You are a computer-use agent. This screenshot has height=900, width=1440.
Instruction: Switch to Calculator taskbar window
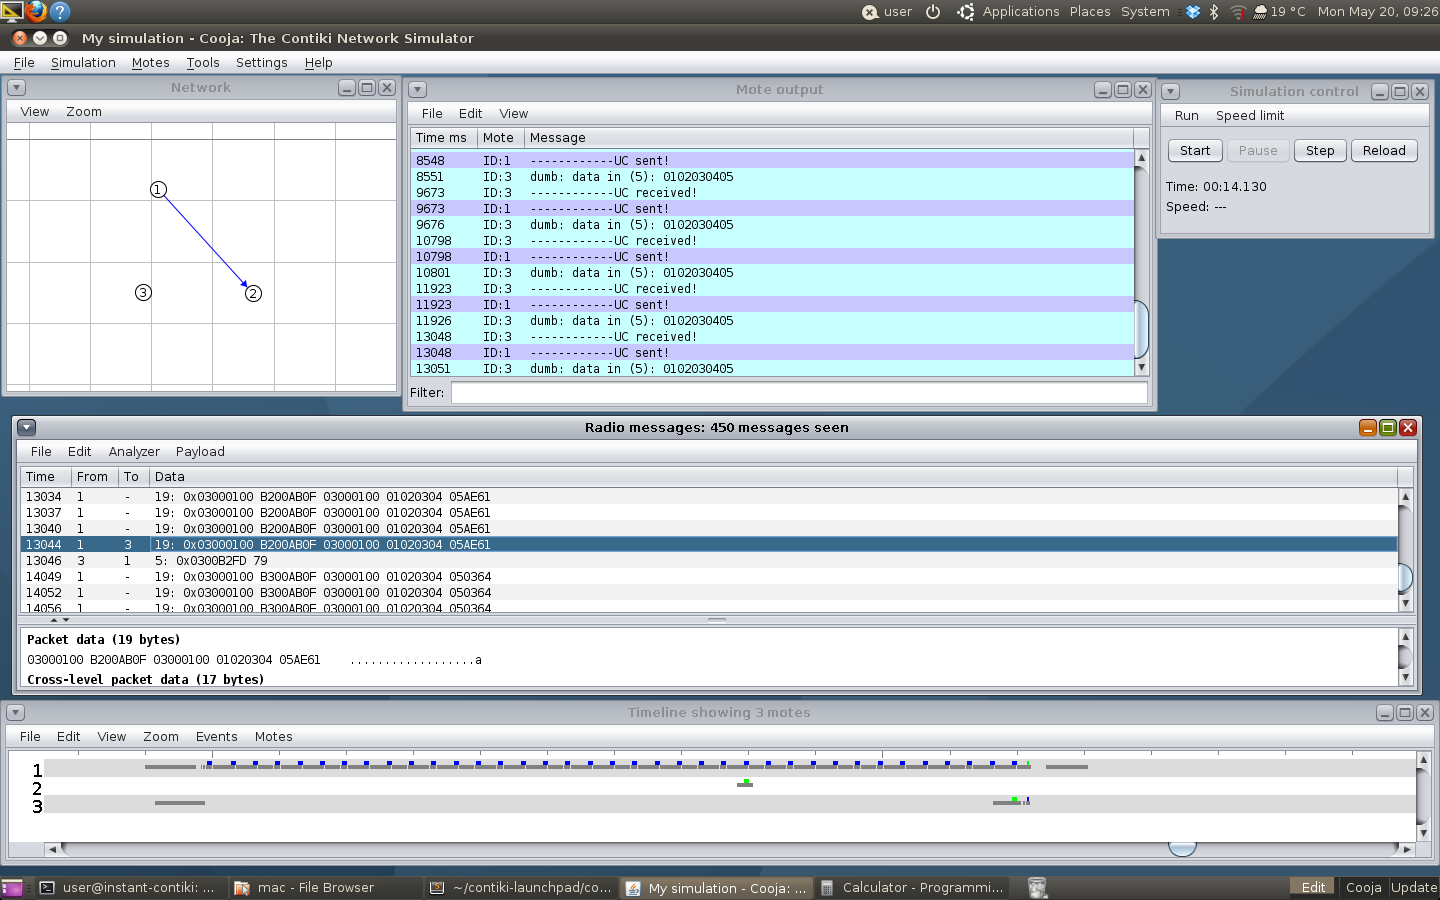pyautogui.click(x=911, y=888)
